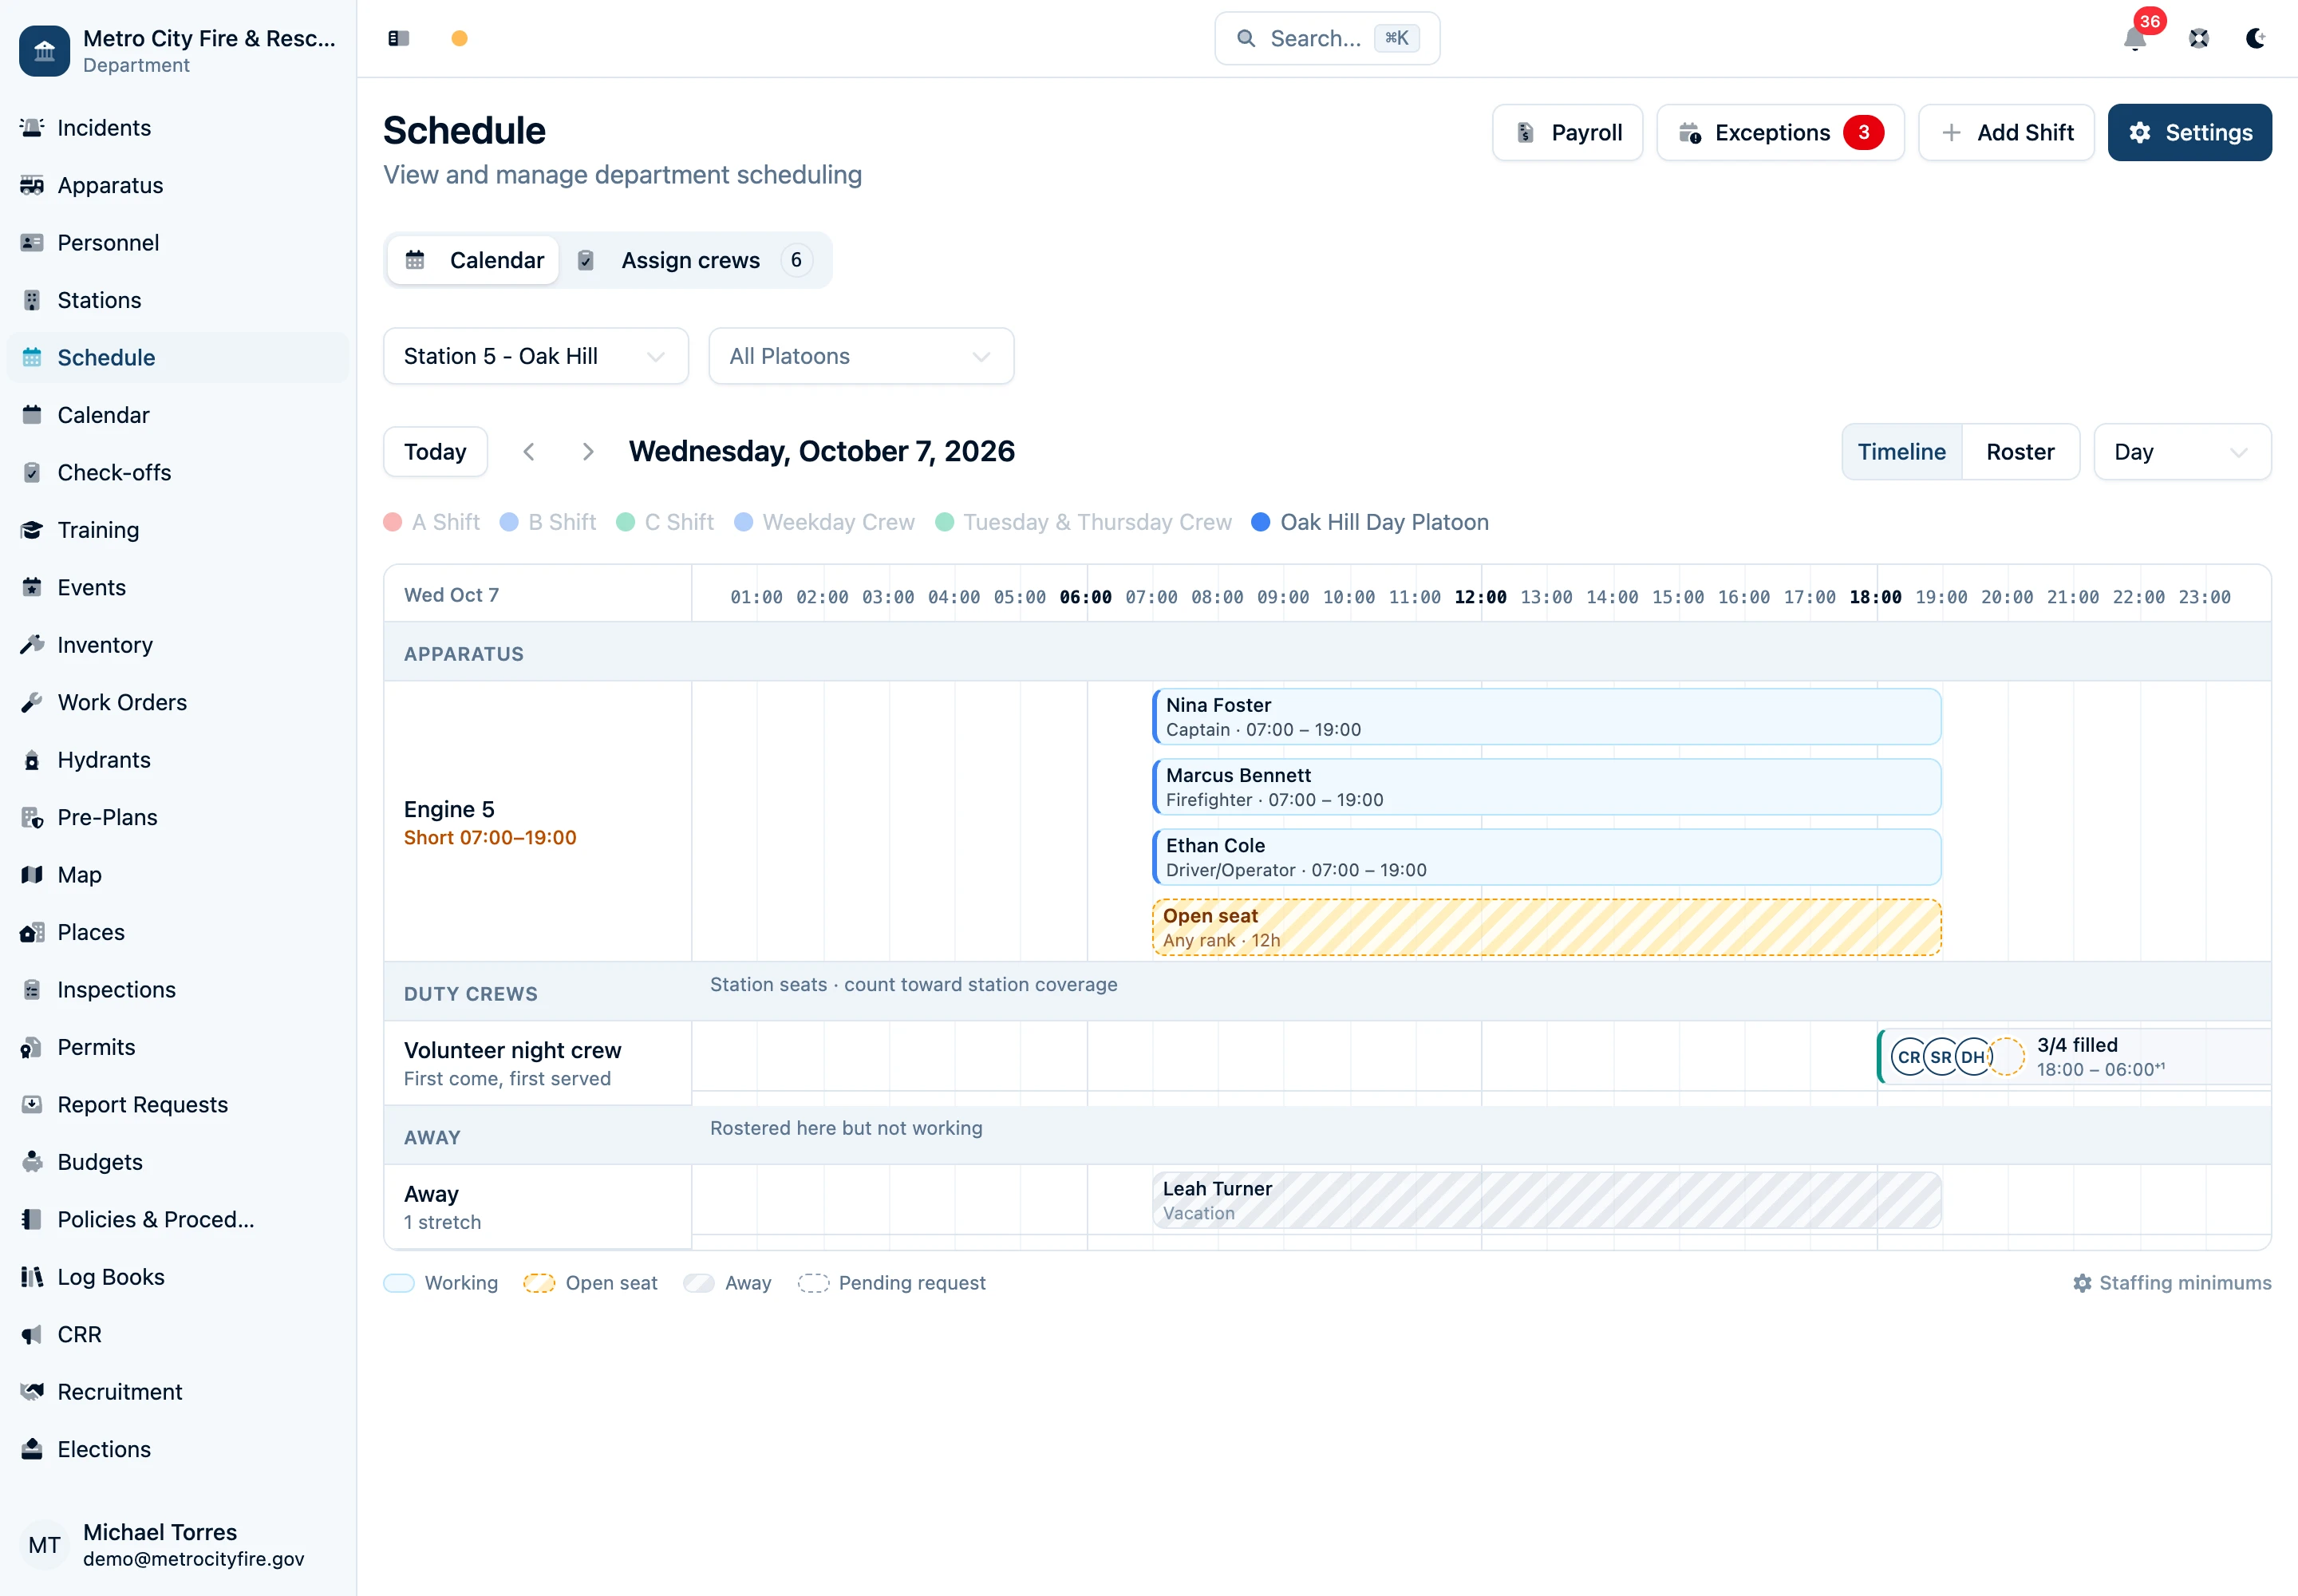Collapse the sidebar panel icon

pyautogui.click(x=398, y=38)
